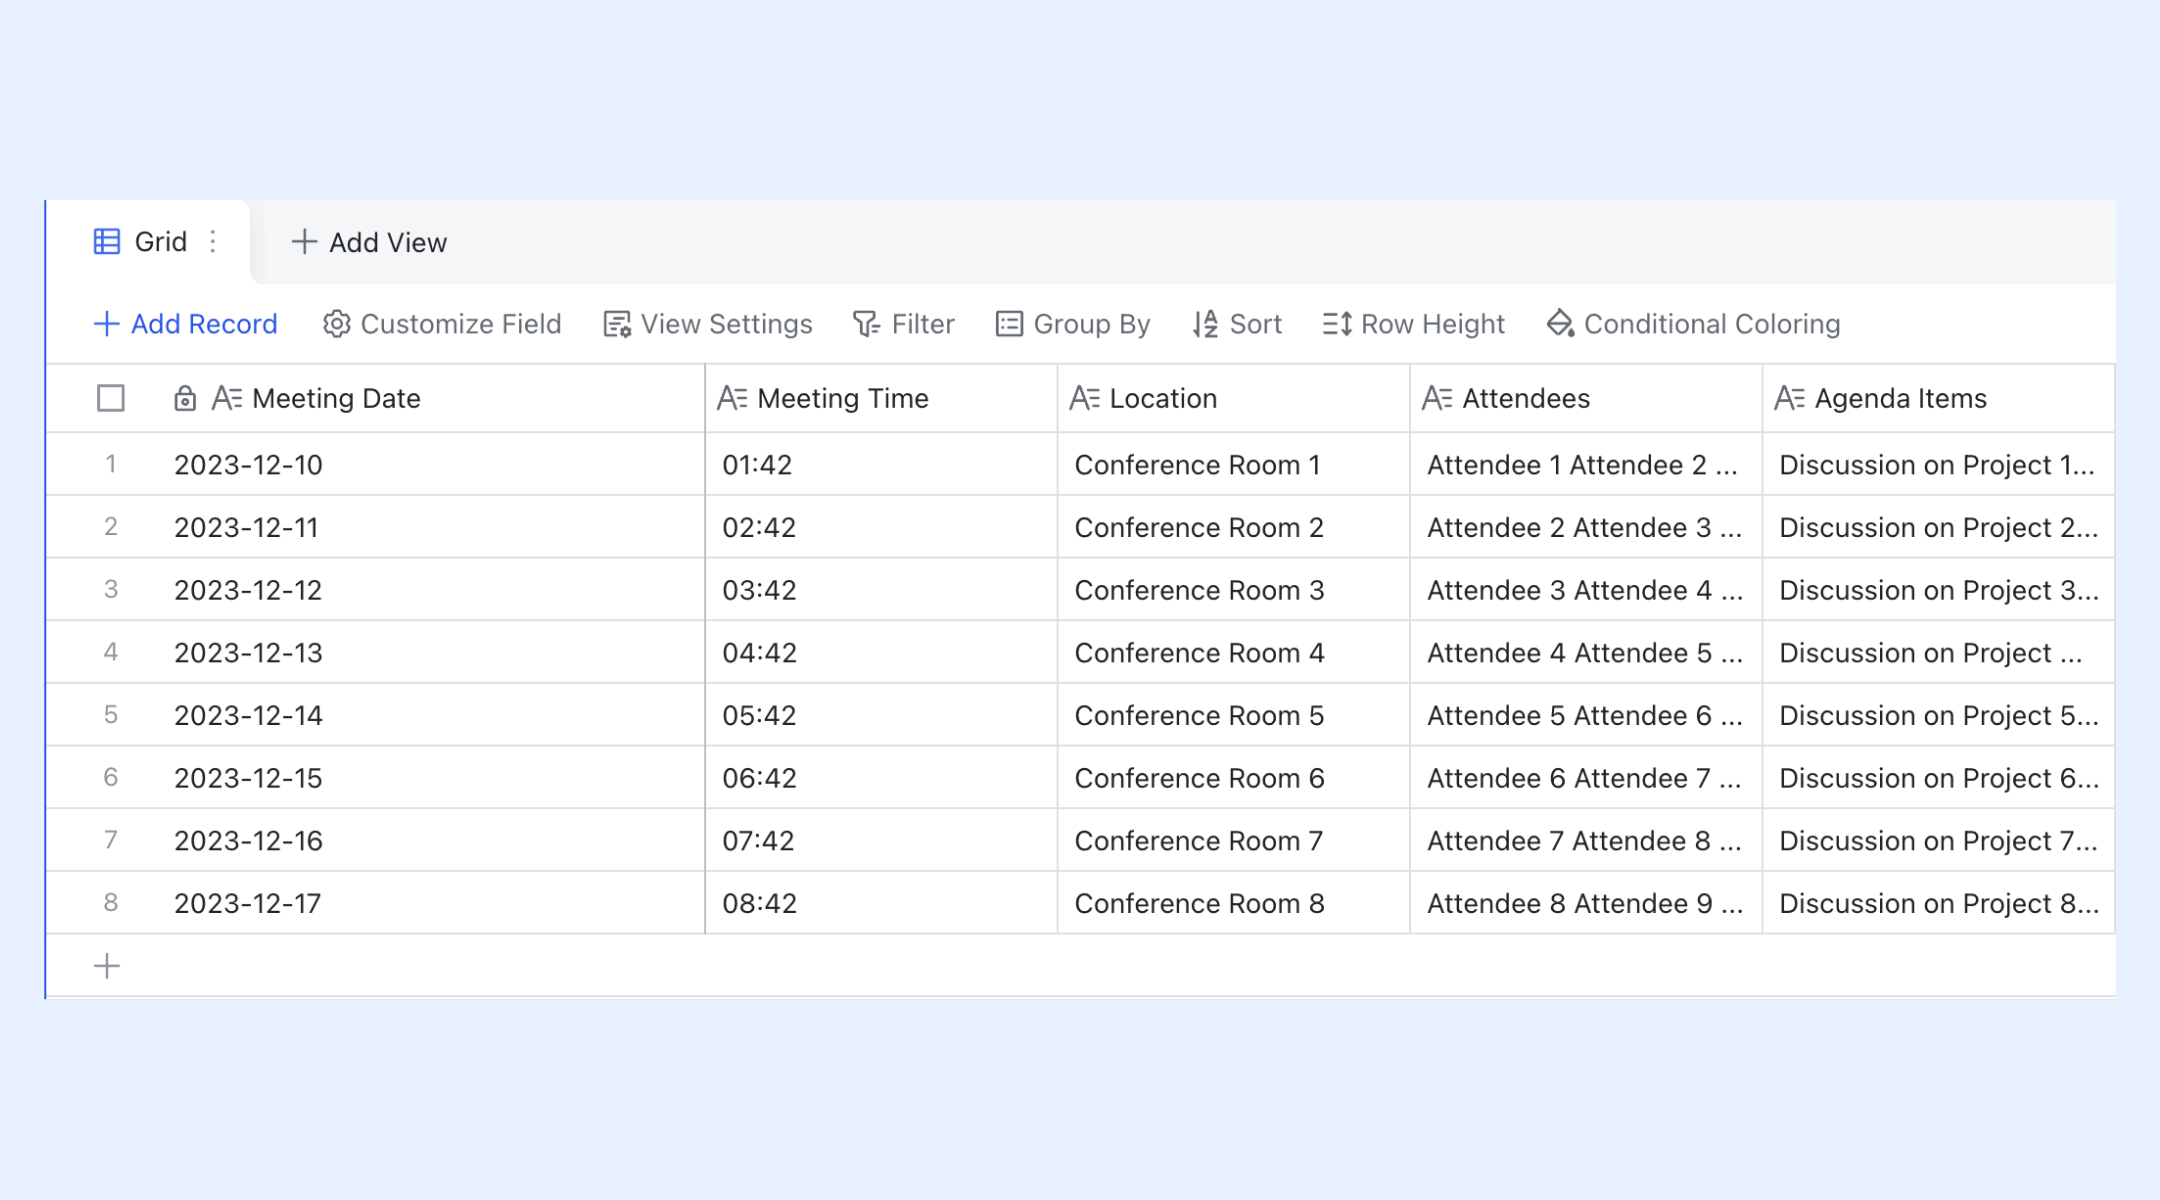This screenshot has width=2160, height=1200.
Task: Add a new row with bottom plus
Action: pos(107,966)
